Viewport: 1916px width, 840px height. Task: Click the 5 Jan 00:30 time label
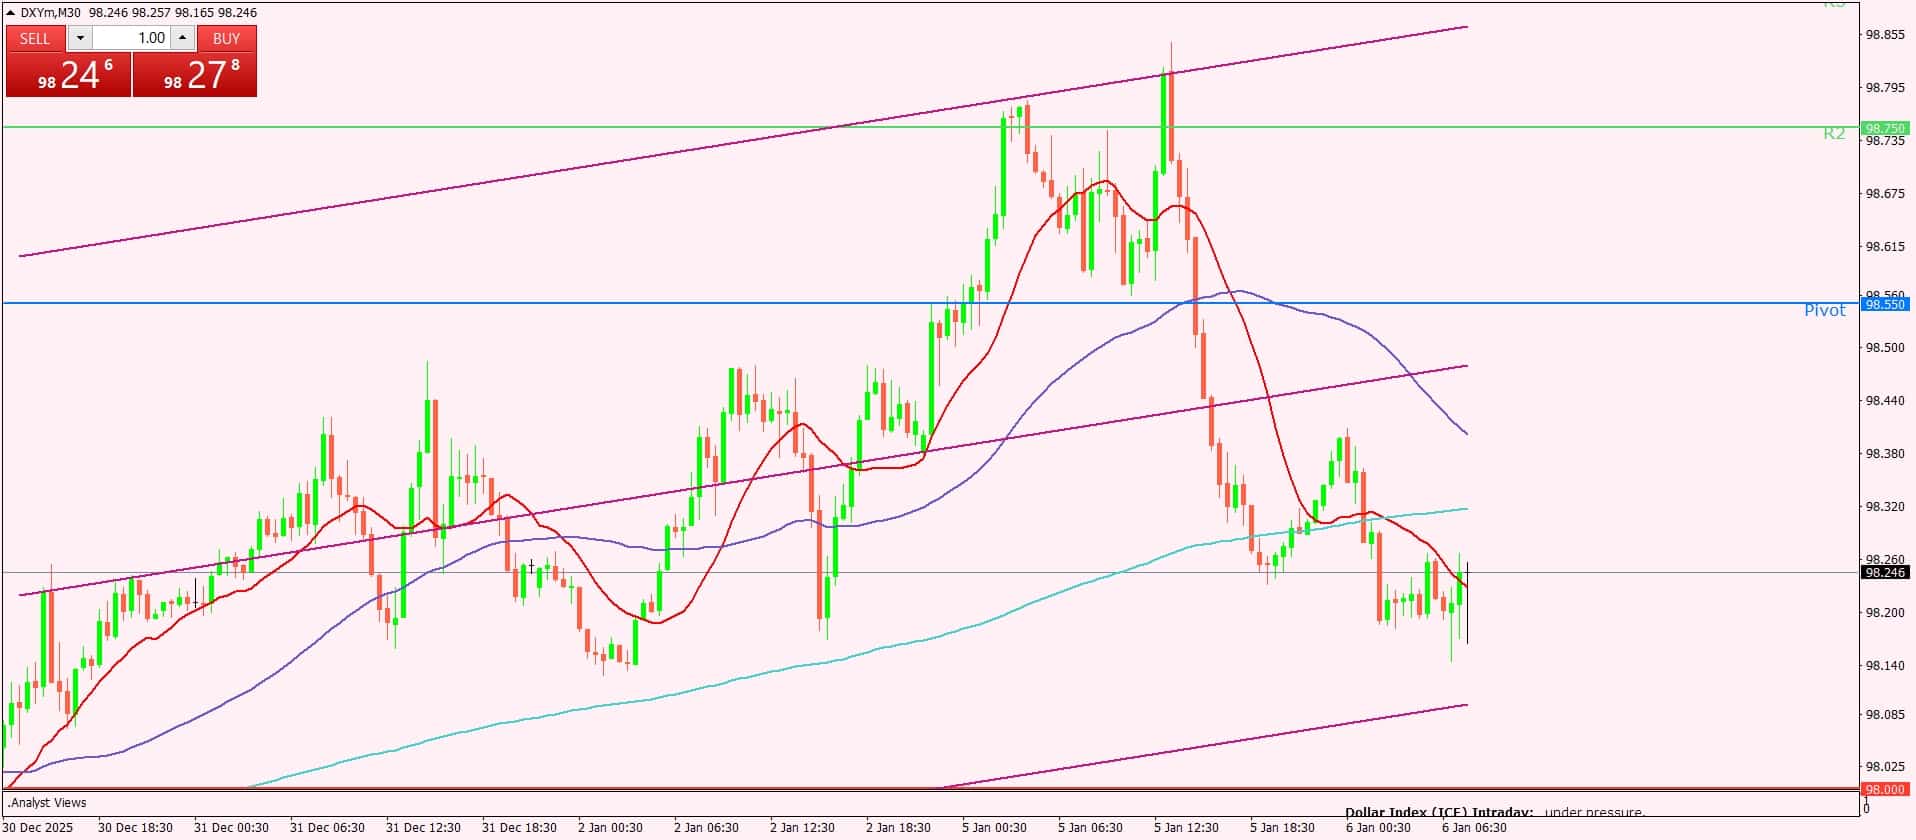pos(994,828)
